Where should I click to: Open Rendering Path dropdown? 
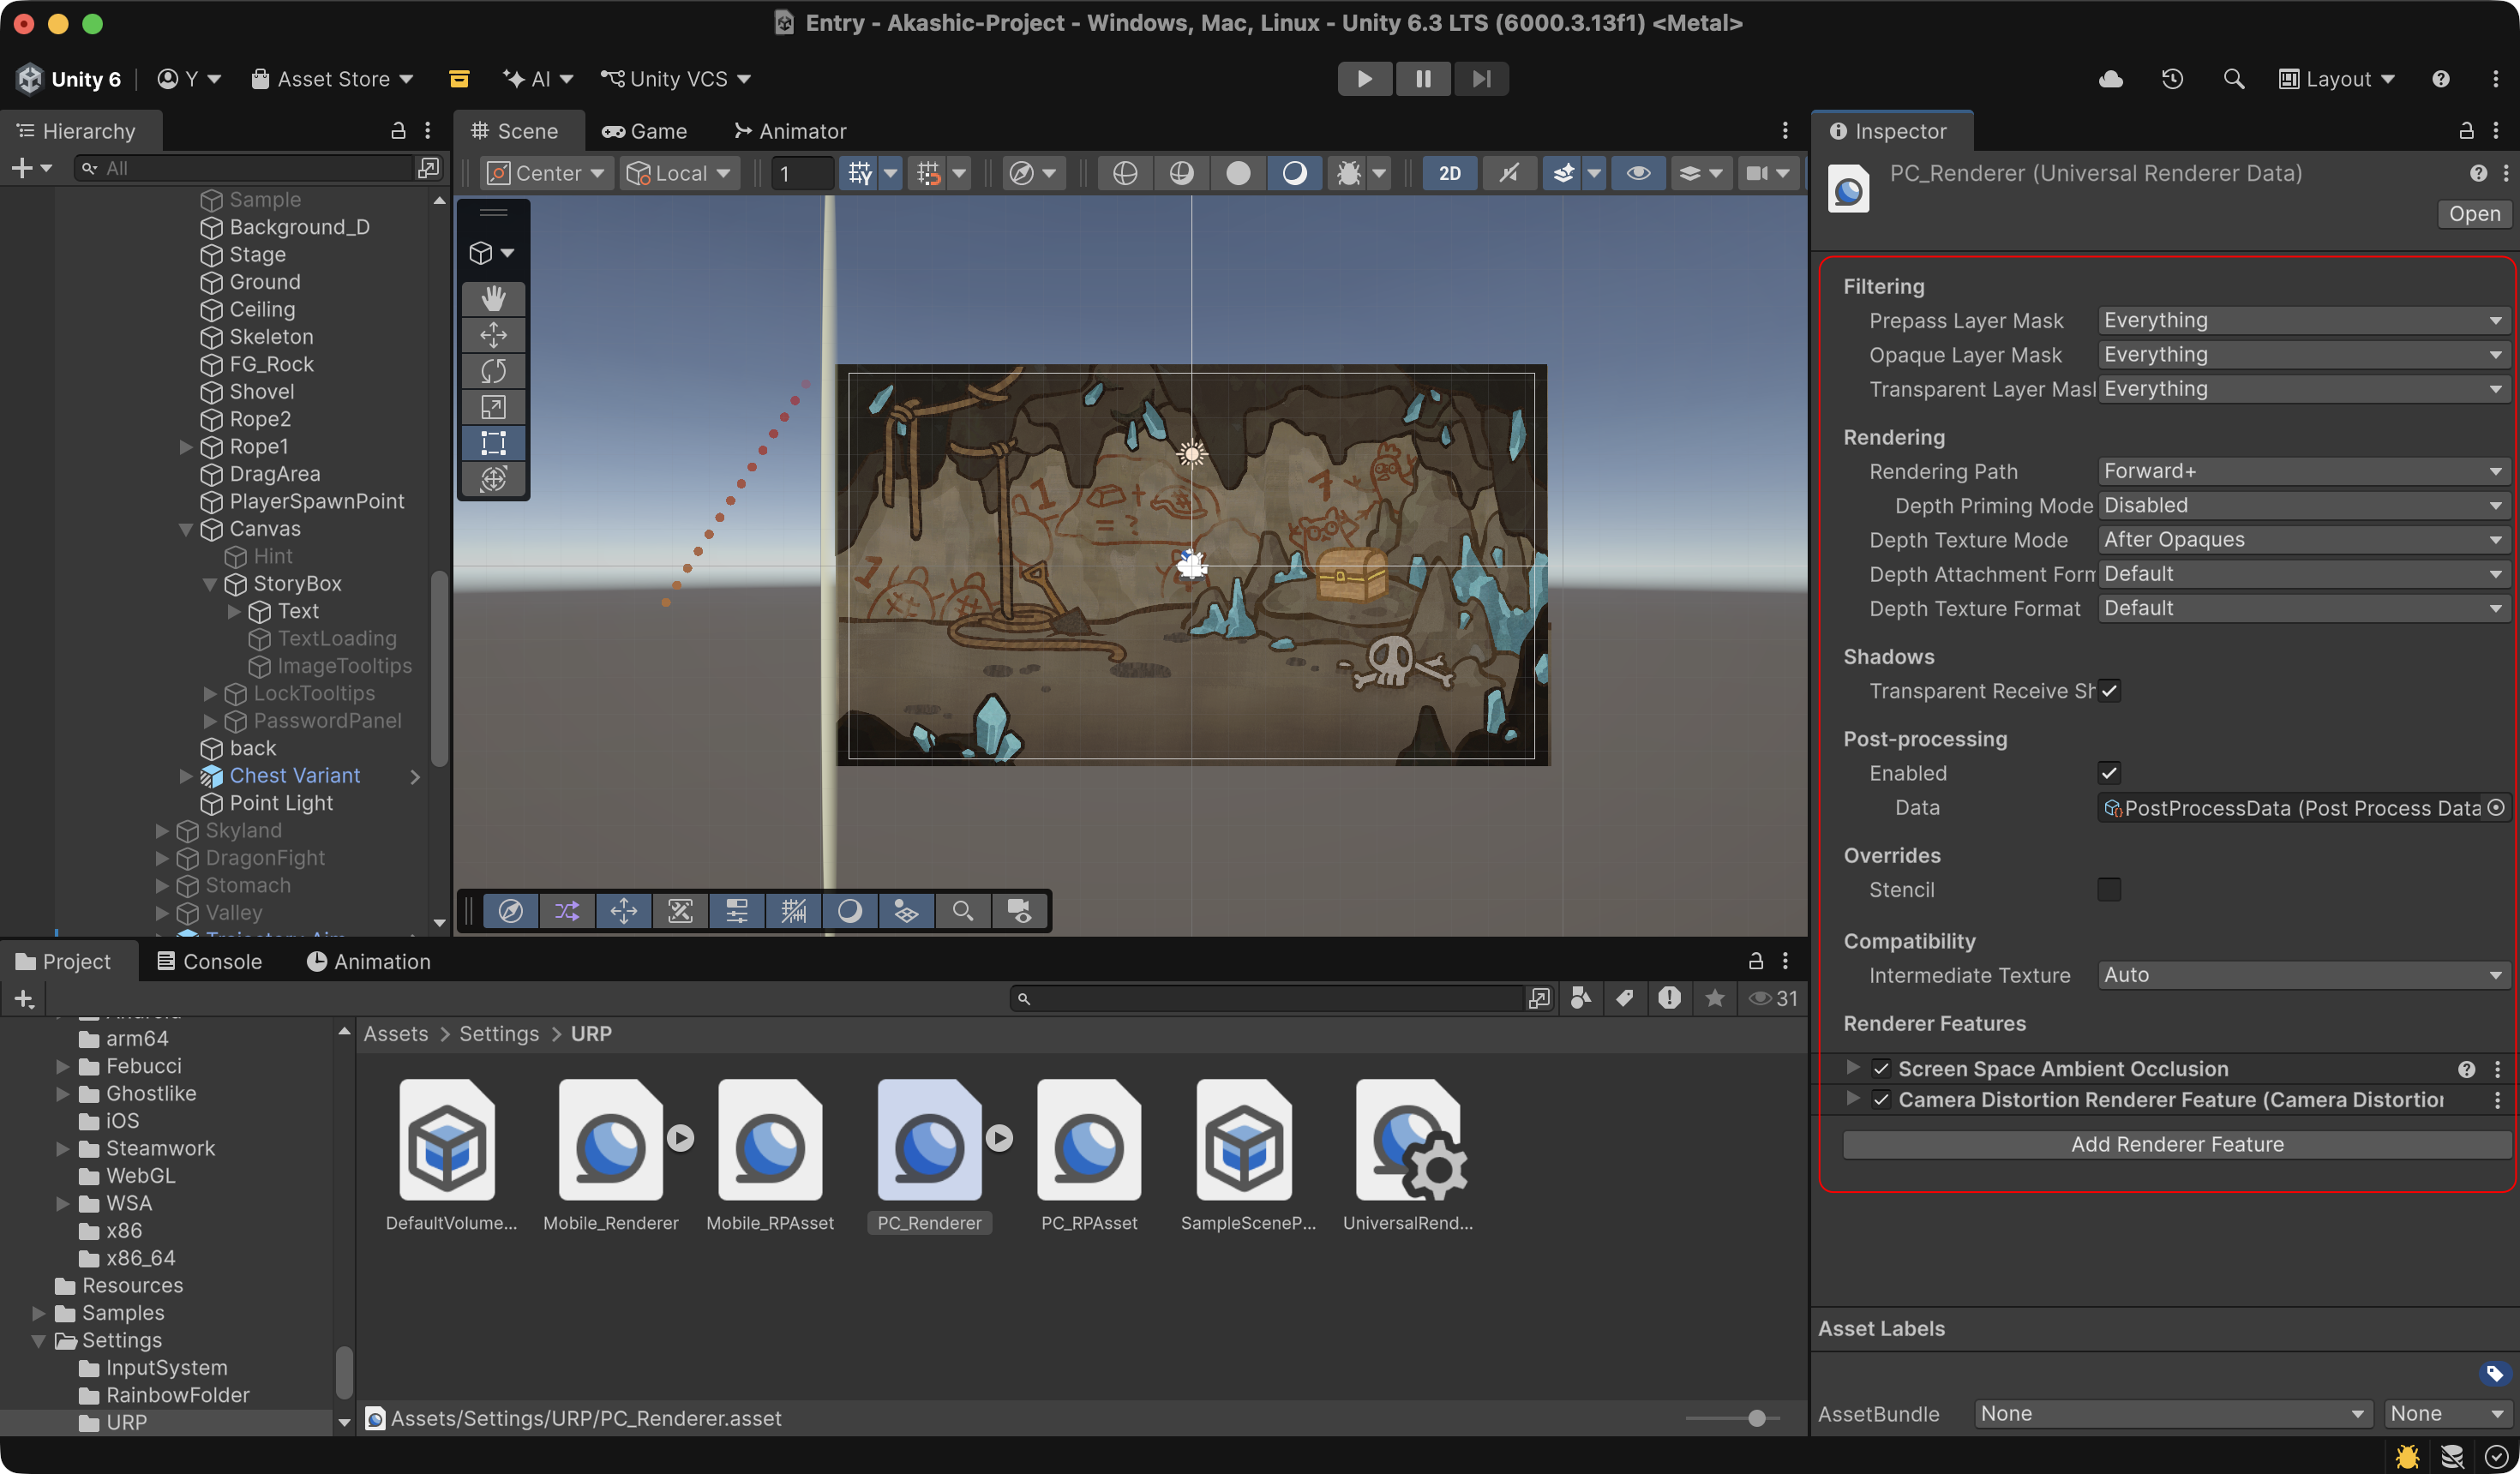pyautogui.click(x=2303, y=471)
